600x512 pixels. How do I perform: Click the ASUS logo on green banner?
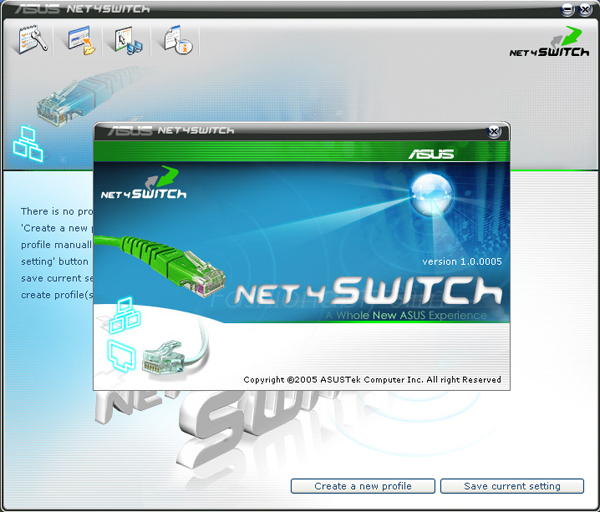coord(431,154)
